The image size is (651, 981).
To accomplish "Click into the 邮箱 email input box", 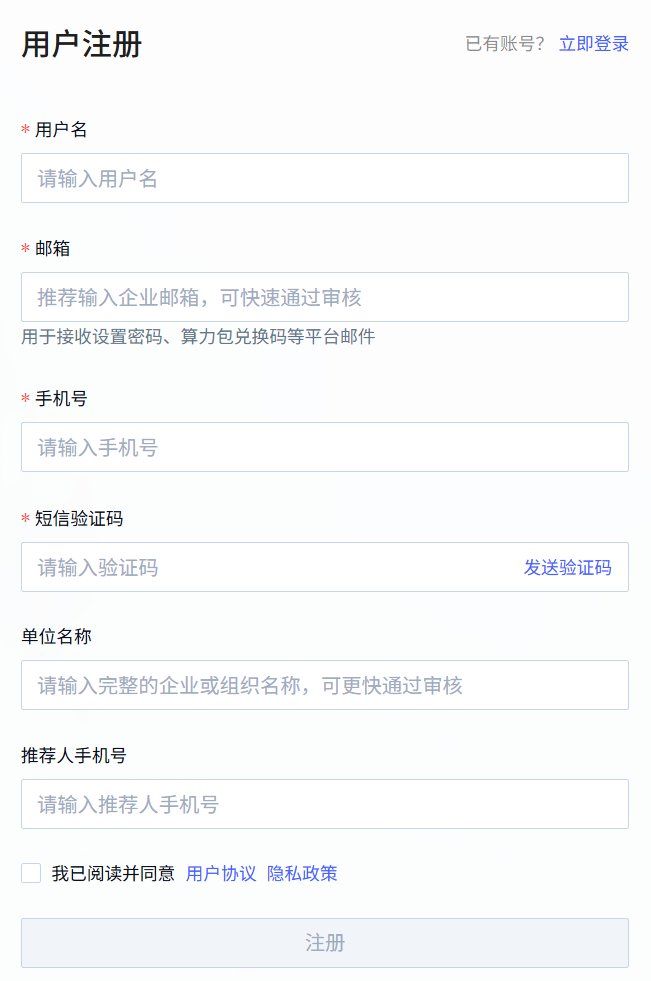I will (x=324, y=298).
